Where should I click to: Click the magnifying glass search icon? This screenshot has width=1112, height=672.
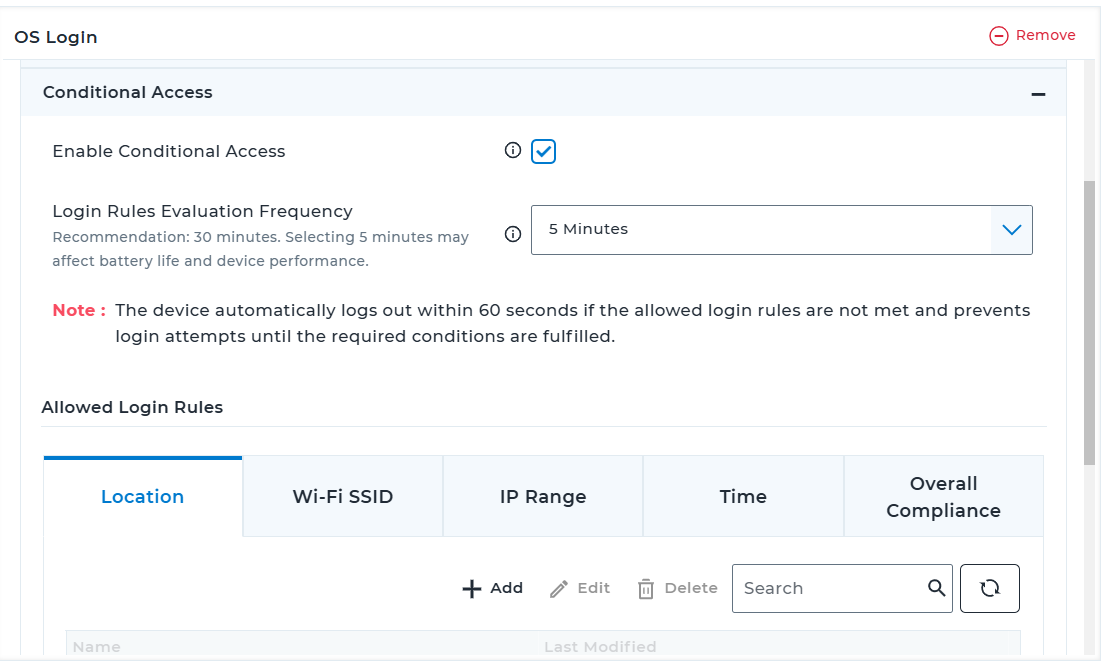936,588
